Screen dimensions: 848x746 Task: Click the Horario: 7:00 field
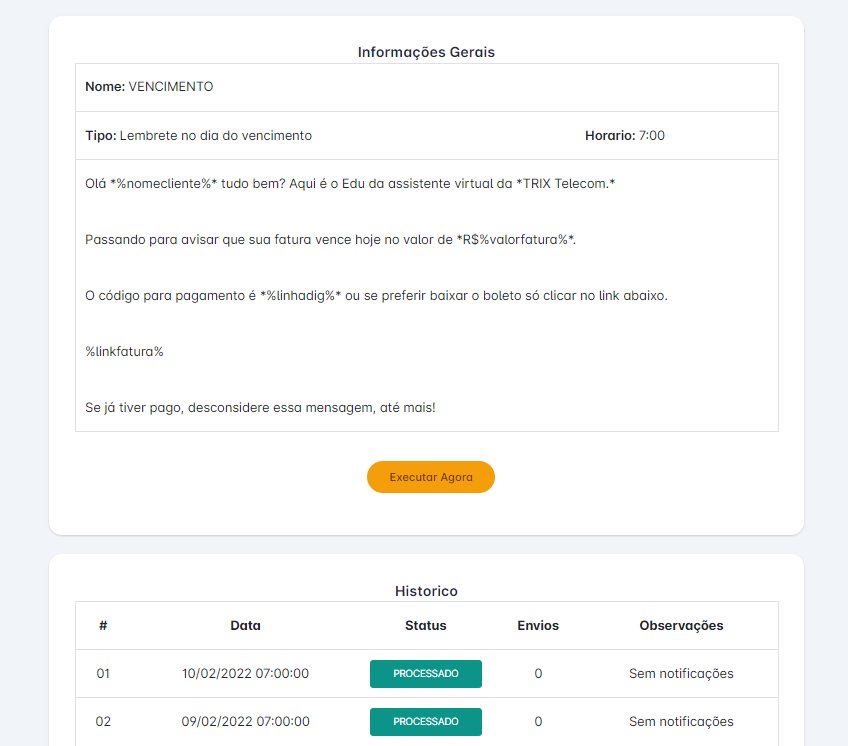click(x=624, y=136)
